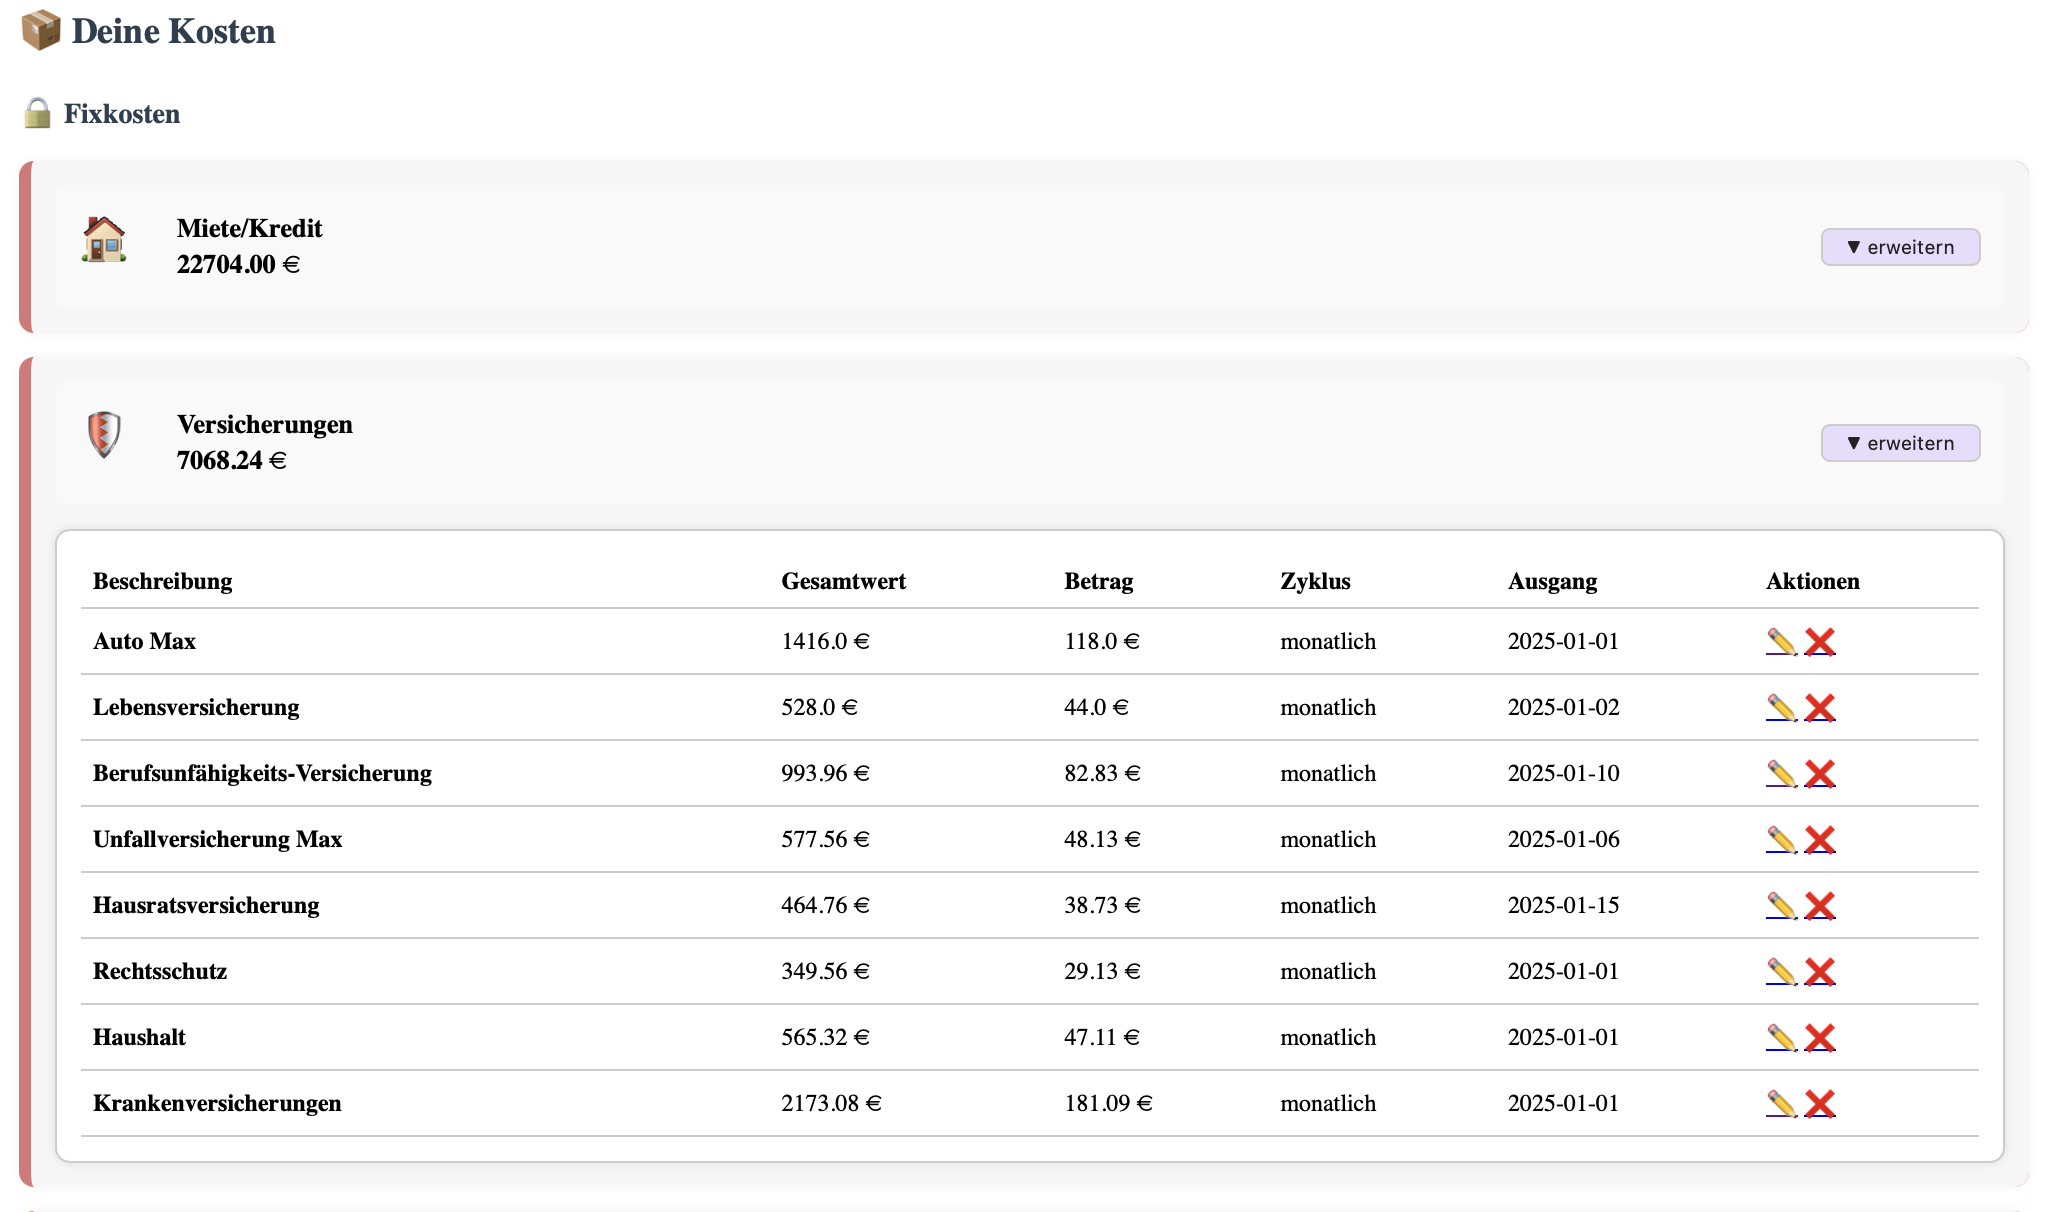Click the Beschreibung column header
The width and height of the screenshot is (2054, 1212).
(x=162, y=581)
